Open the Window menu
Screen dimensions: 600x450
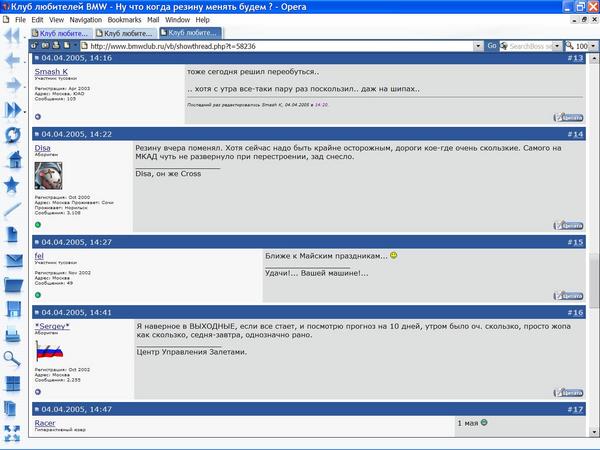point(178,20)
